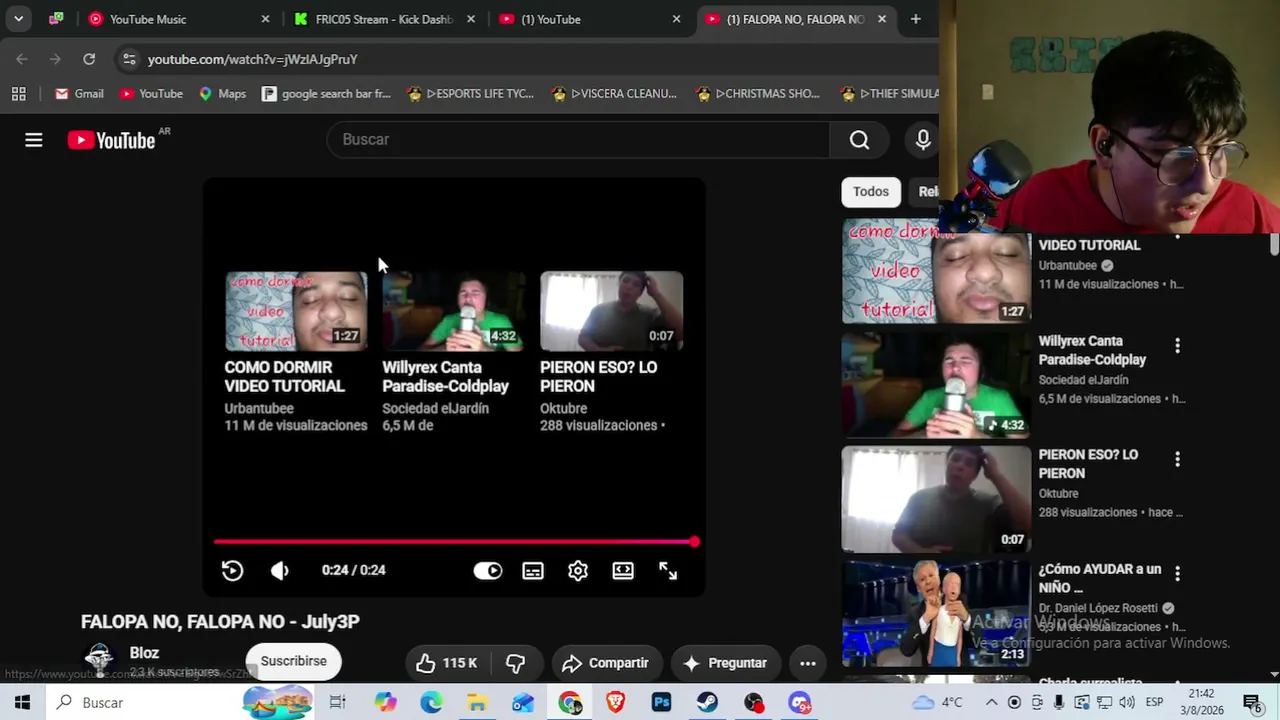Like the video with the 115 K thumbs-up
Viewport: 1280px width, 720px height.
pyautogui.click(x=446, y=663)
